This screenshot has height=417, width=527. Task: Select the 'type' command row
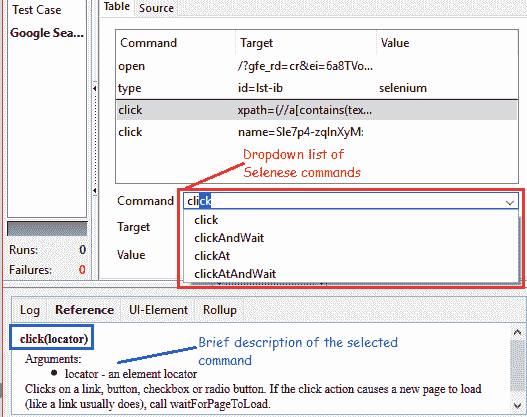pyautogui.click(x=317, y=88)
